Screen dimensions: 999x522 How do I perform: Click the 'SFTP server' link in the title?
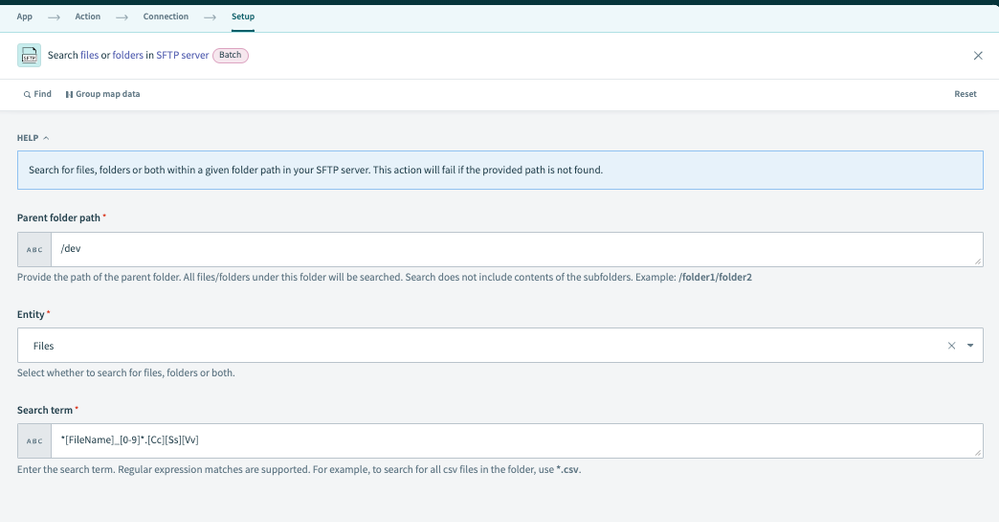pyautogui.click(x=182, y=56)
